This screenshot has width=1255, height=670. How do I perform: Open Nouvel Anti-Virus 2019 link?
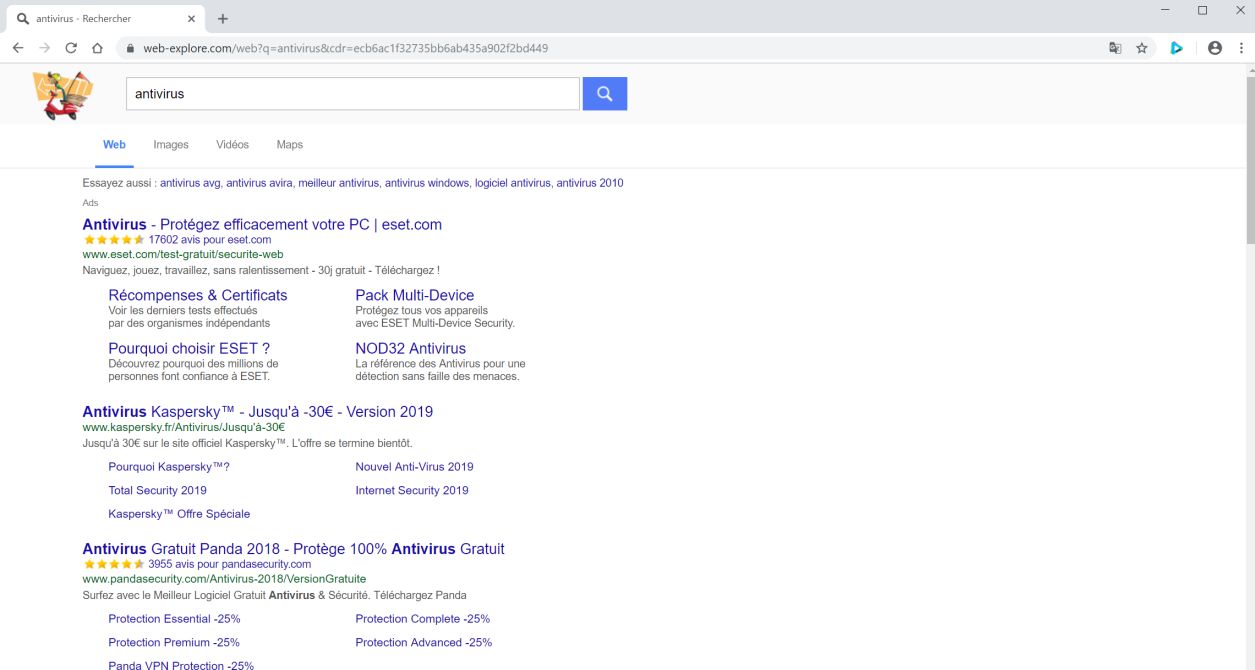[x=415, y=467]
